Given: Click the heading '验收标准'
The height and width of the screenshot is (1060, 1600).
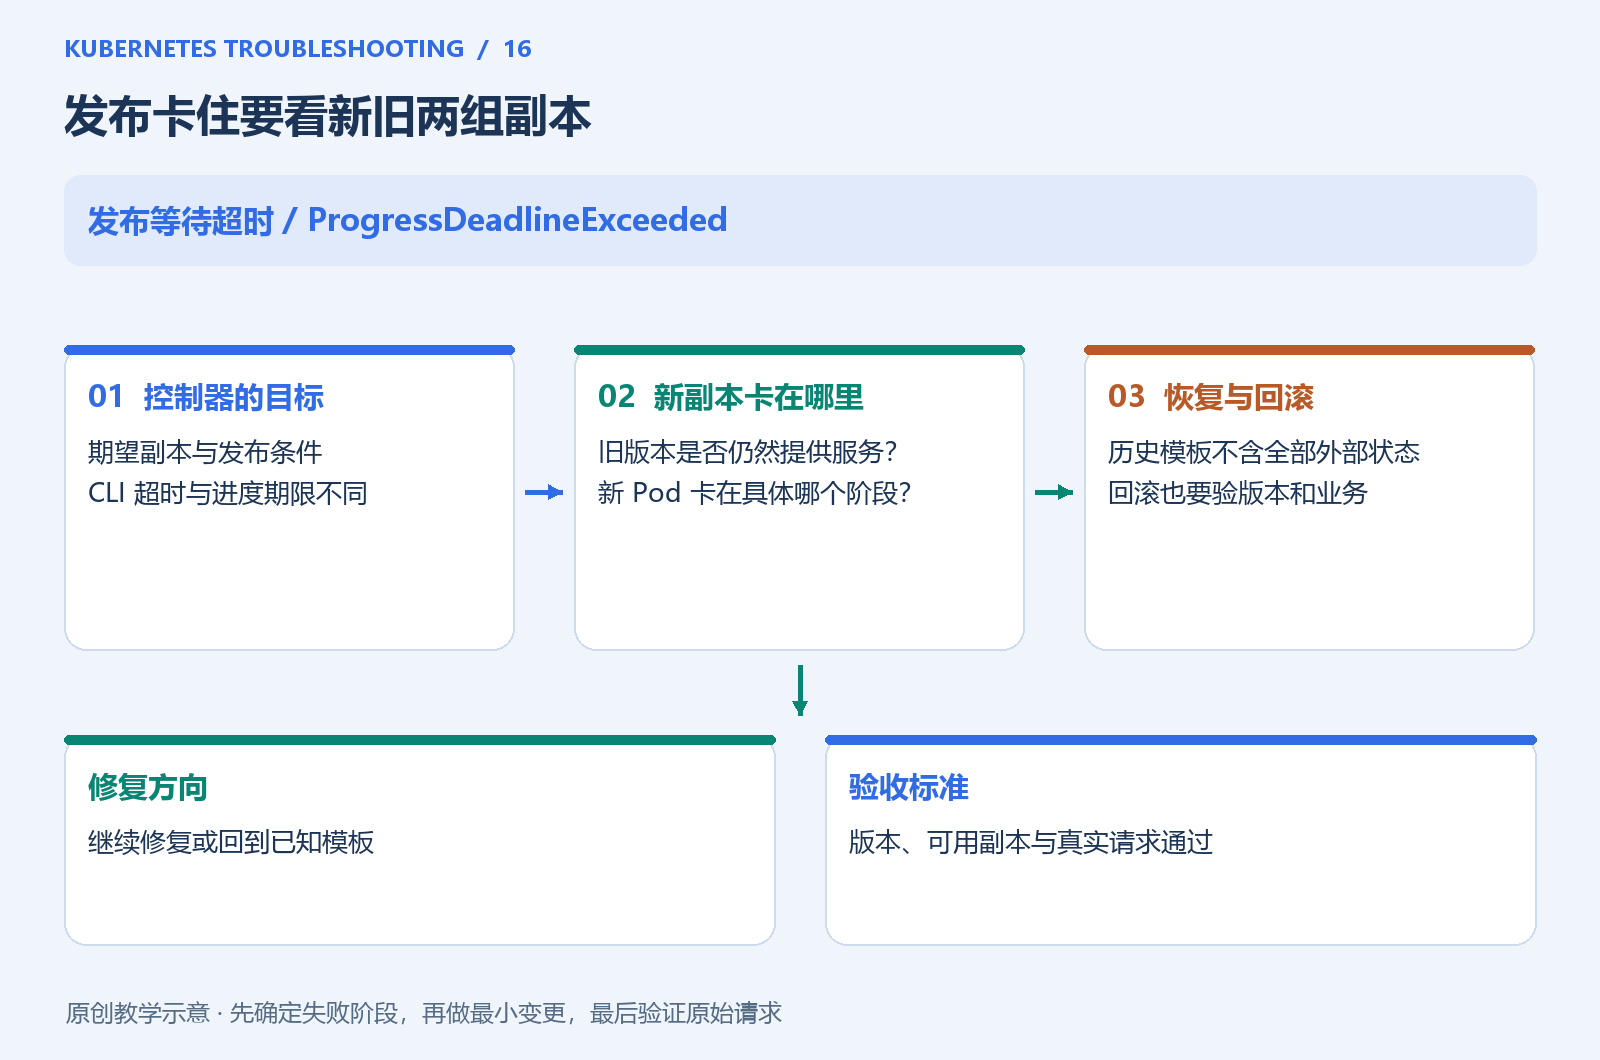Looking at the screenshot, I should tap(909, 787).
